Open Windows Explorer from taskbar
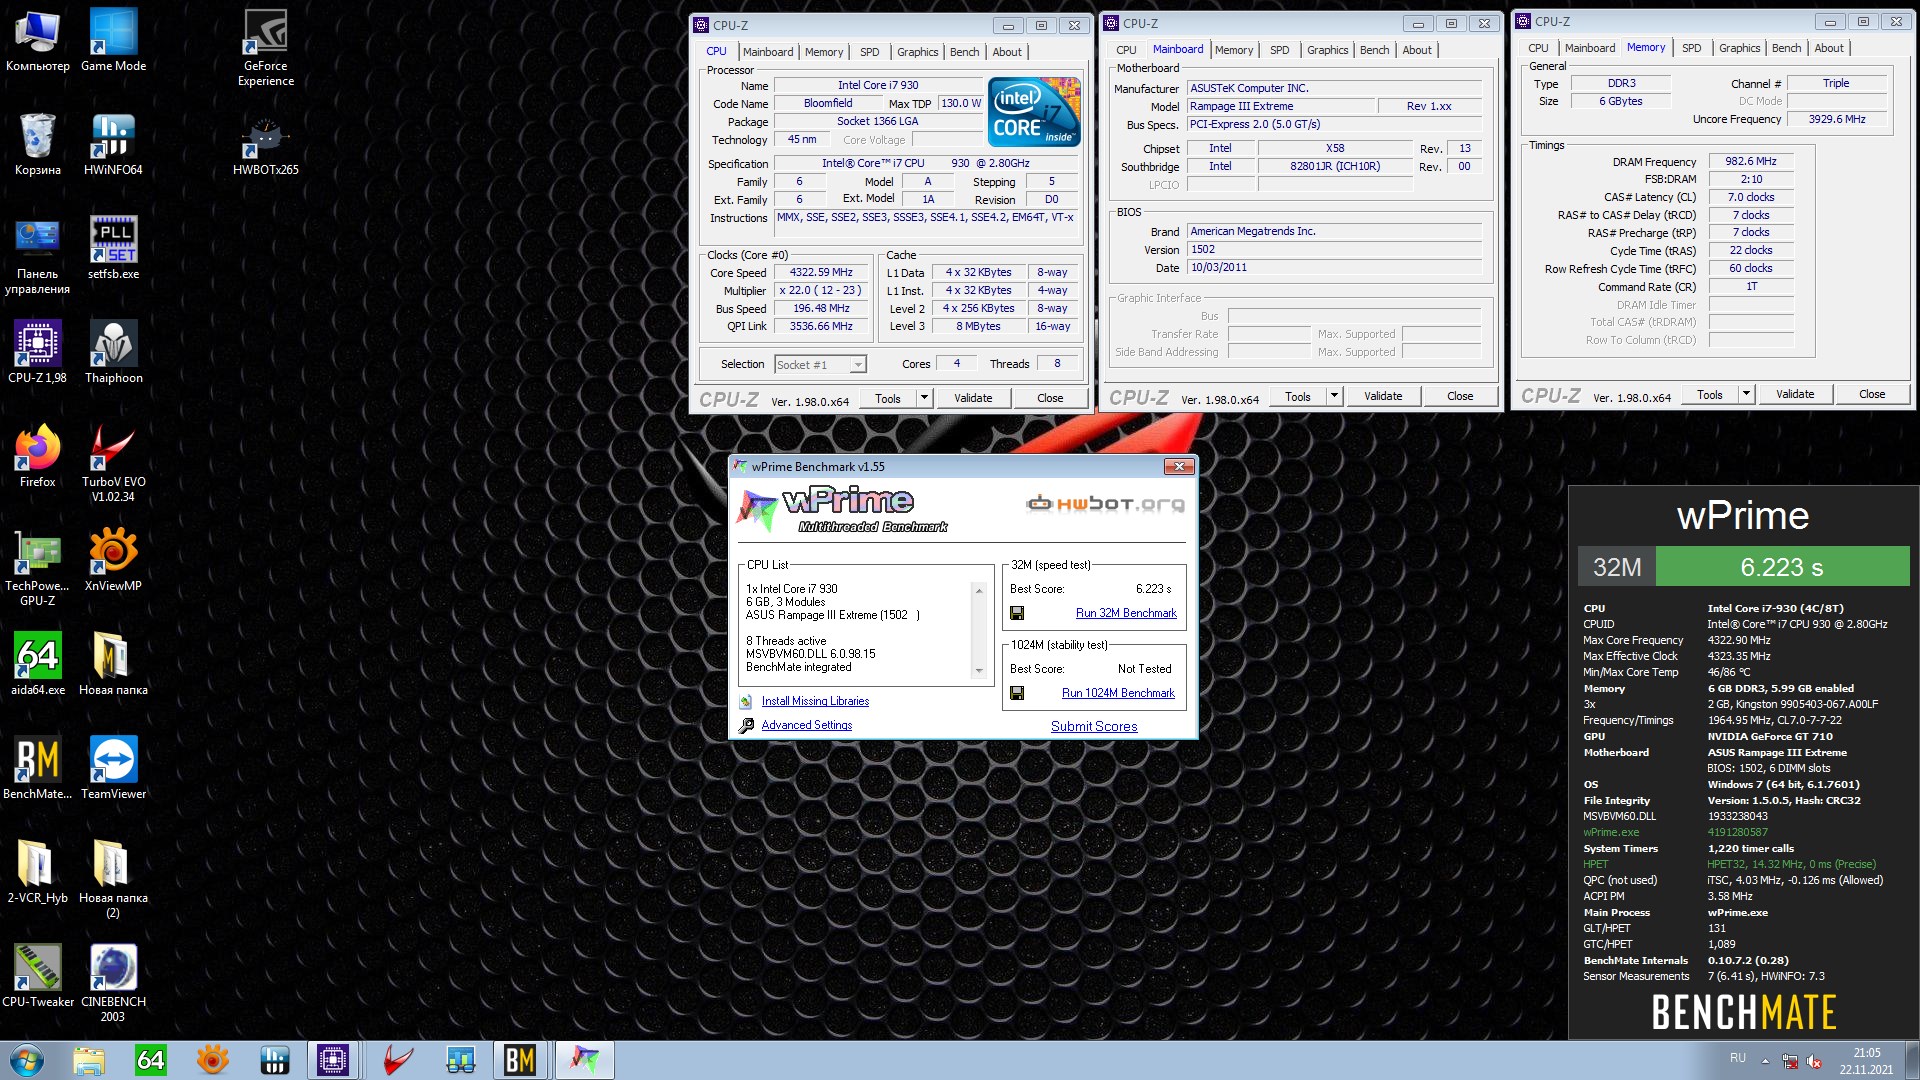This screenshot has width=1920, height=1080. click(x=88, y=1060)
